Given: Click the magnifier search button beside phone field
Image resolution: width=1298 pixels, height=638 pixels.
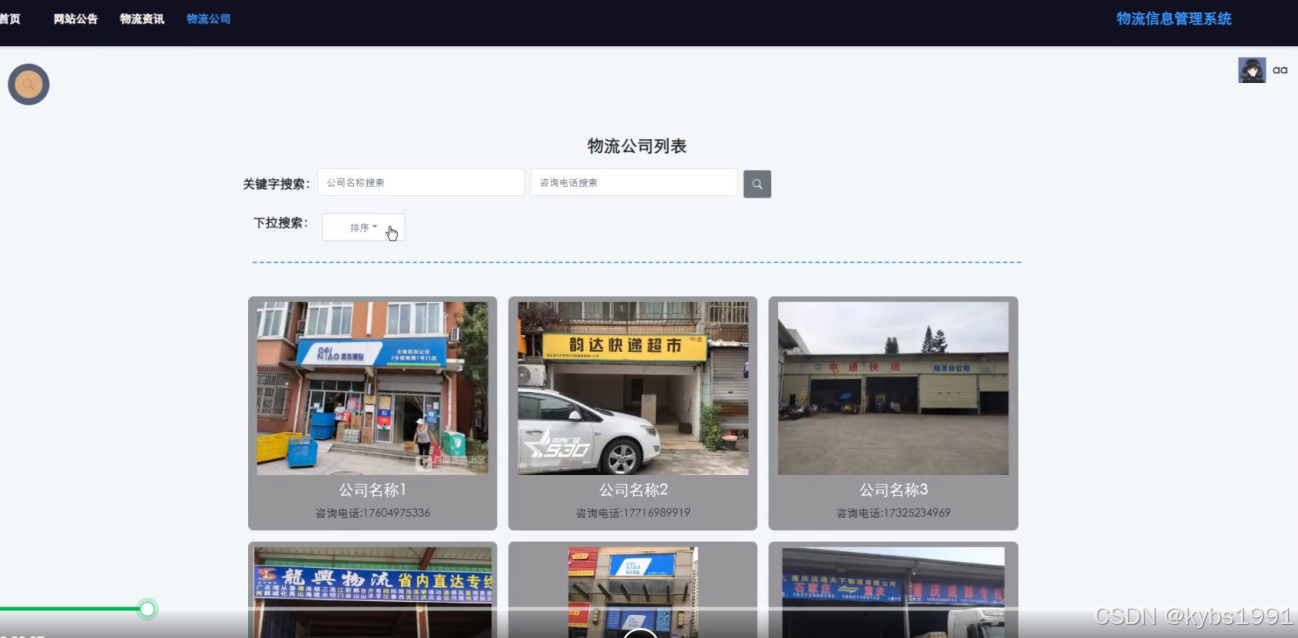Looking at the screenshot, I should tap(757, 184).
